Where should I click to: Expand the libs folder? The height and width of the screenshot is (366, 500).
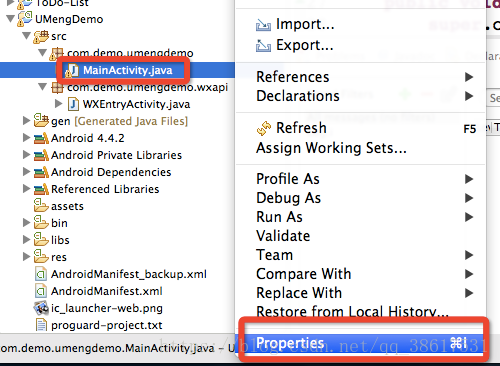[x=26, y=240]
